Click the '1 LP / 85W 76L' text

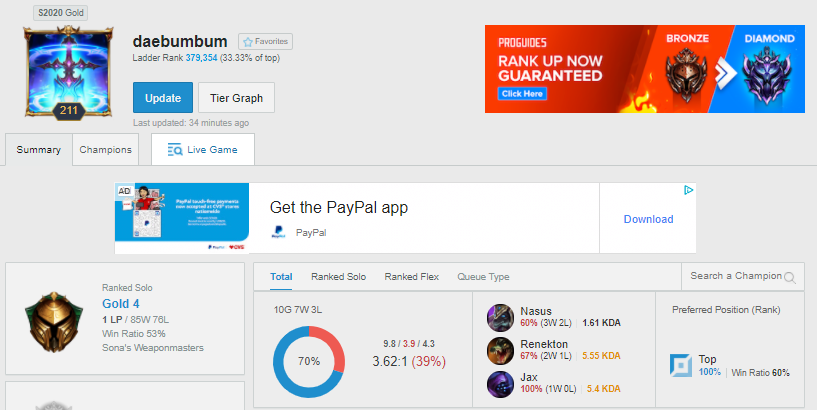pos(135,319)
